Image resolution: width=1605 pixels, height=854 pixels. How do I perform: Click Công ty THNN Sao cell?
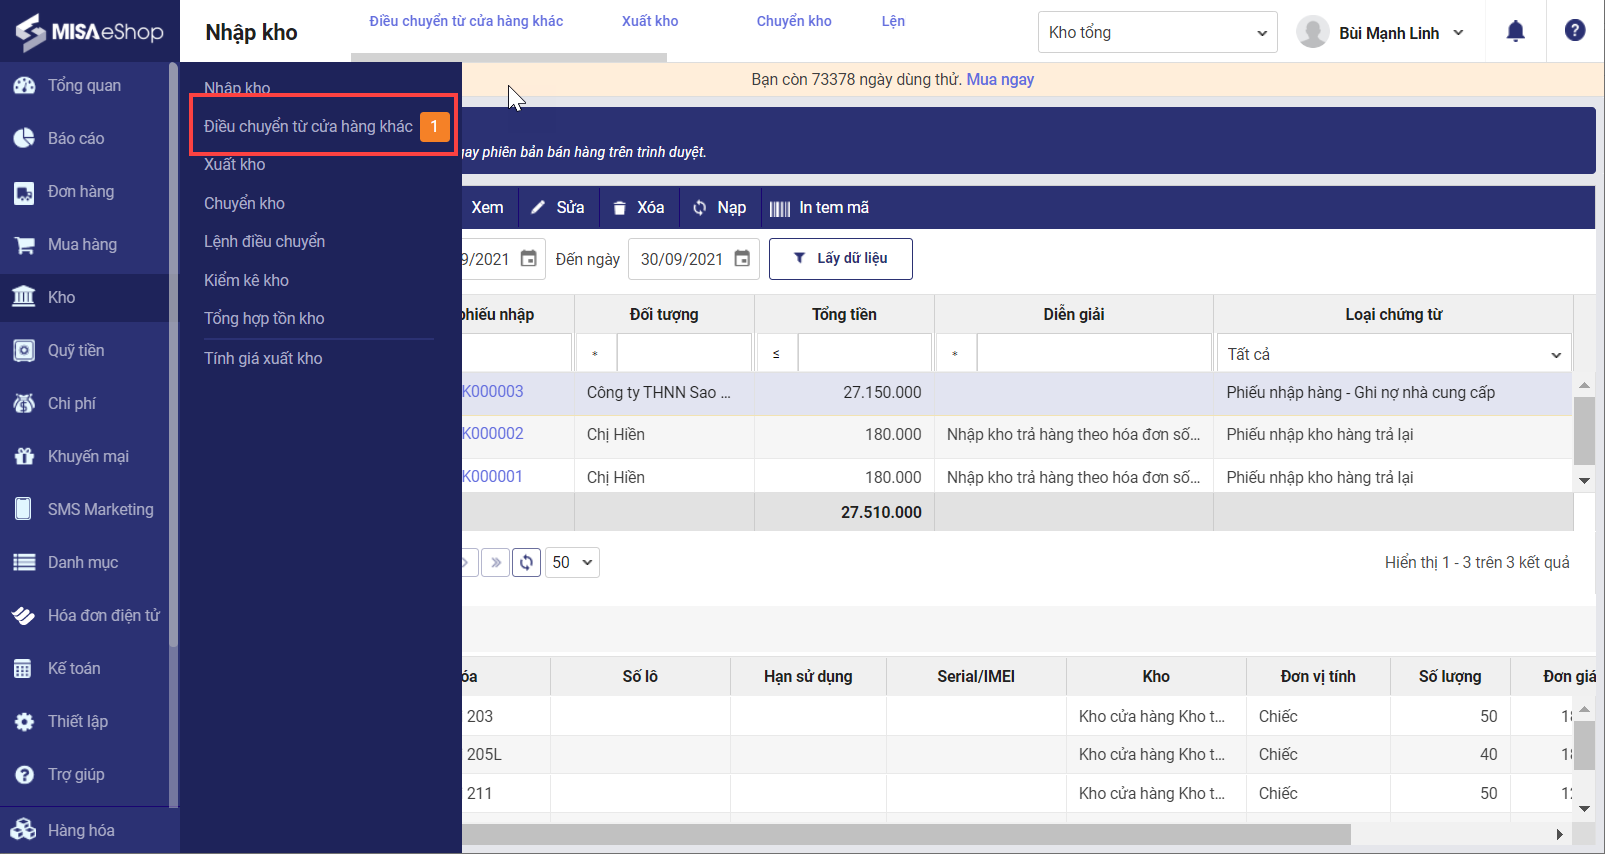coord(664,393)
